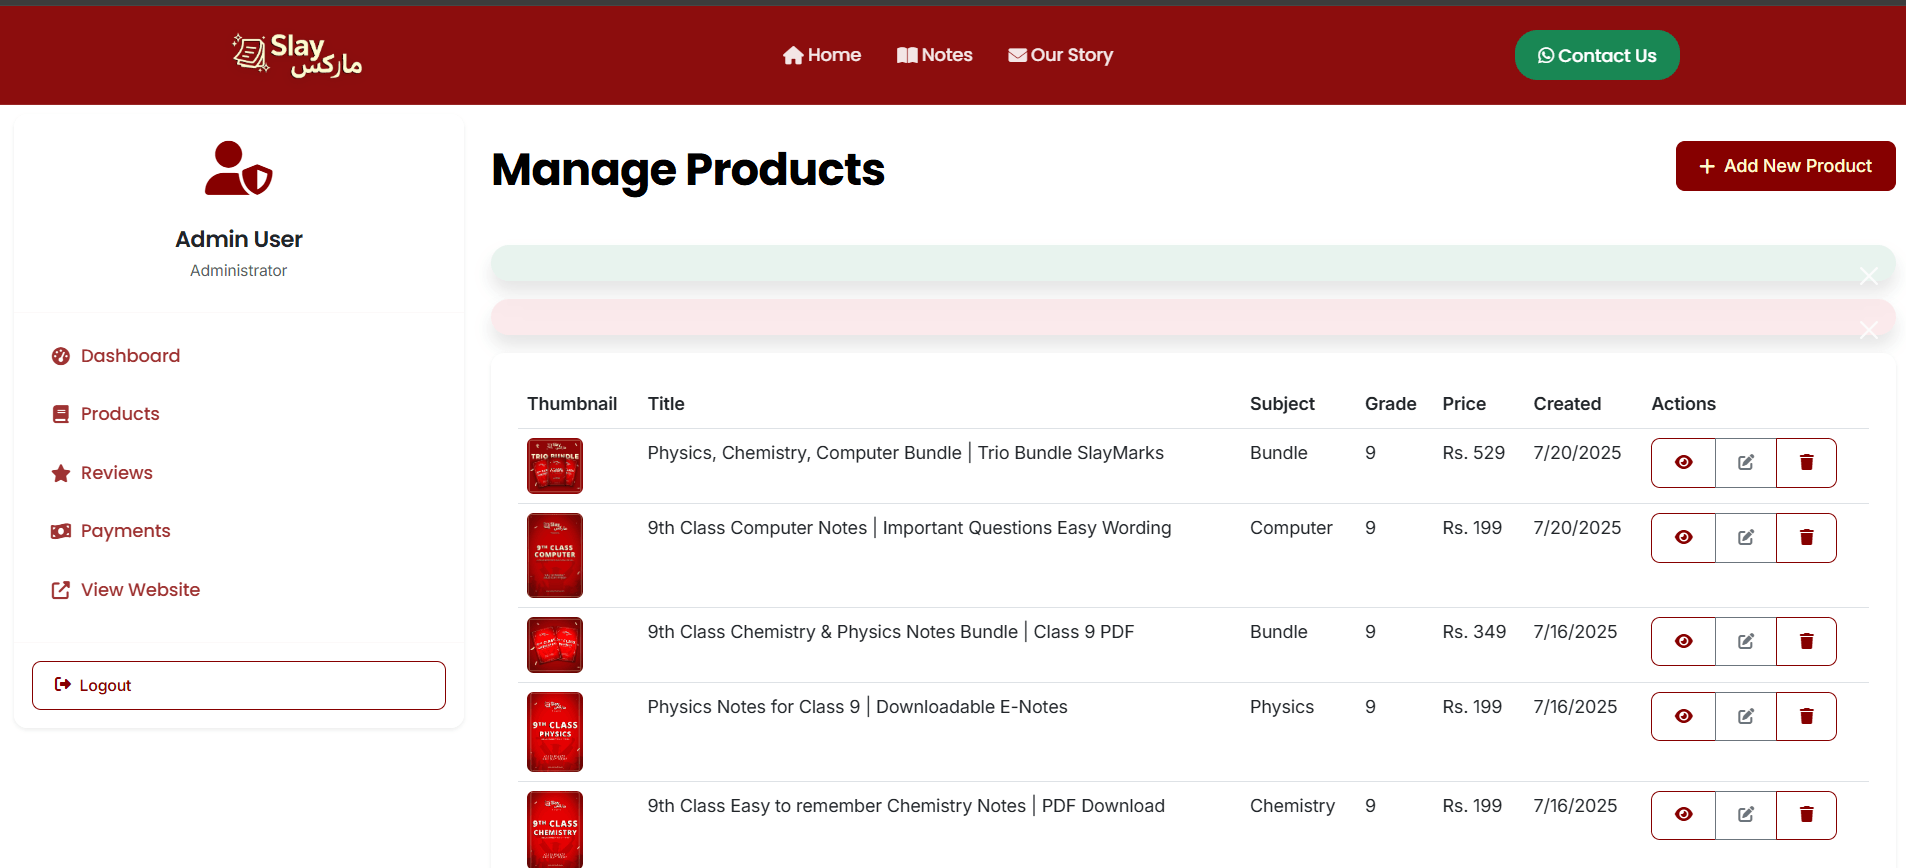Click the Trio Bundle thumbnail image

555,466
